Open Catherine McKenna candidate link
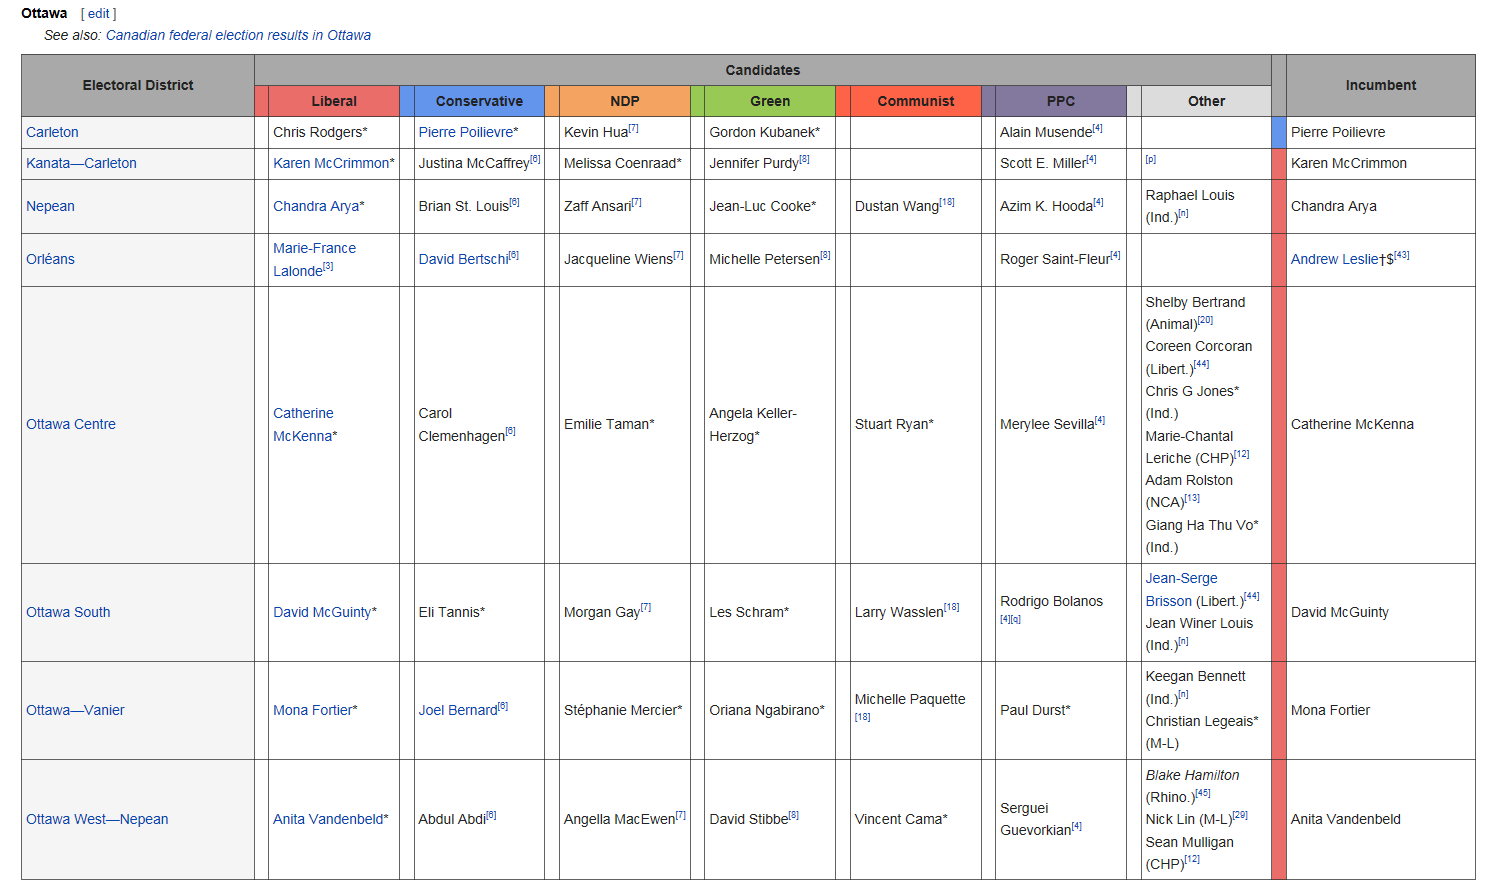This screenshot has width=1485, height=887. (304, 424)
